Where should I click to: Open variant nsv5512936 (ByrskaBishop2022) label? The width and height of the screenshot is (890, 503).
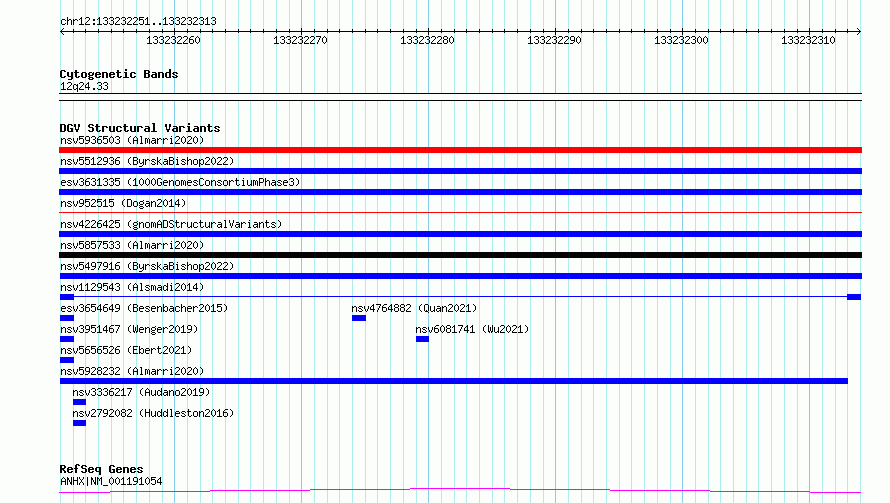pyautogui.click(x=147, y=161)
